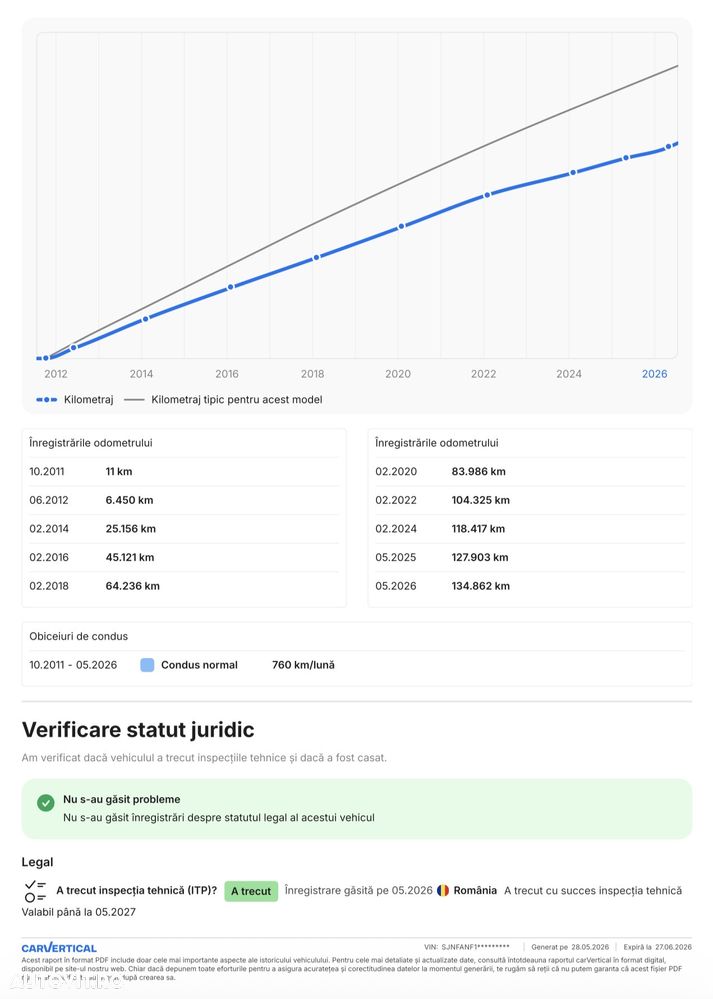Select the 2026 mileage data point on chart
The width and height of the screenshot is (713, 999).
pos(668,147)
